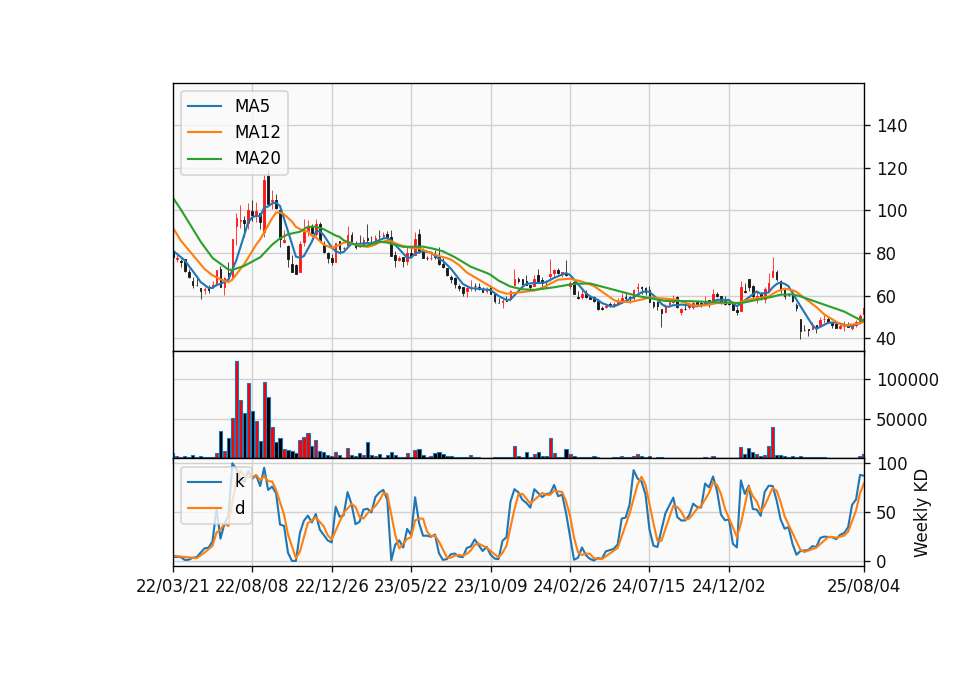Click the 40 price axis label
This screenshot has height=690, width=960.
coord(887,339)
